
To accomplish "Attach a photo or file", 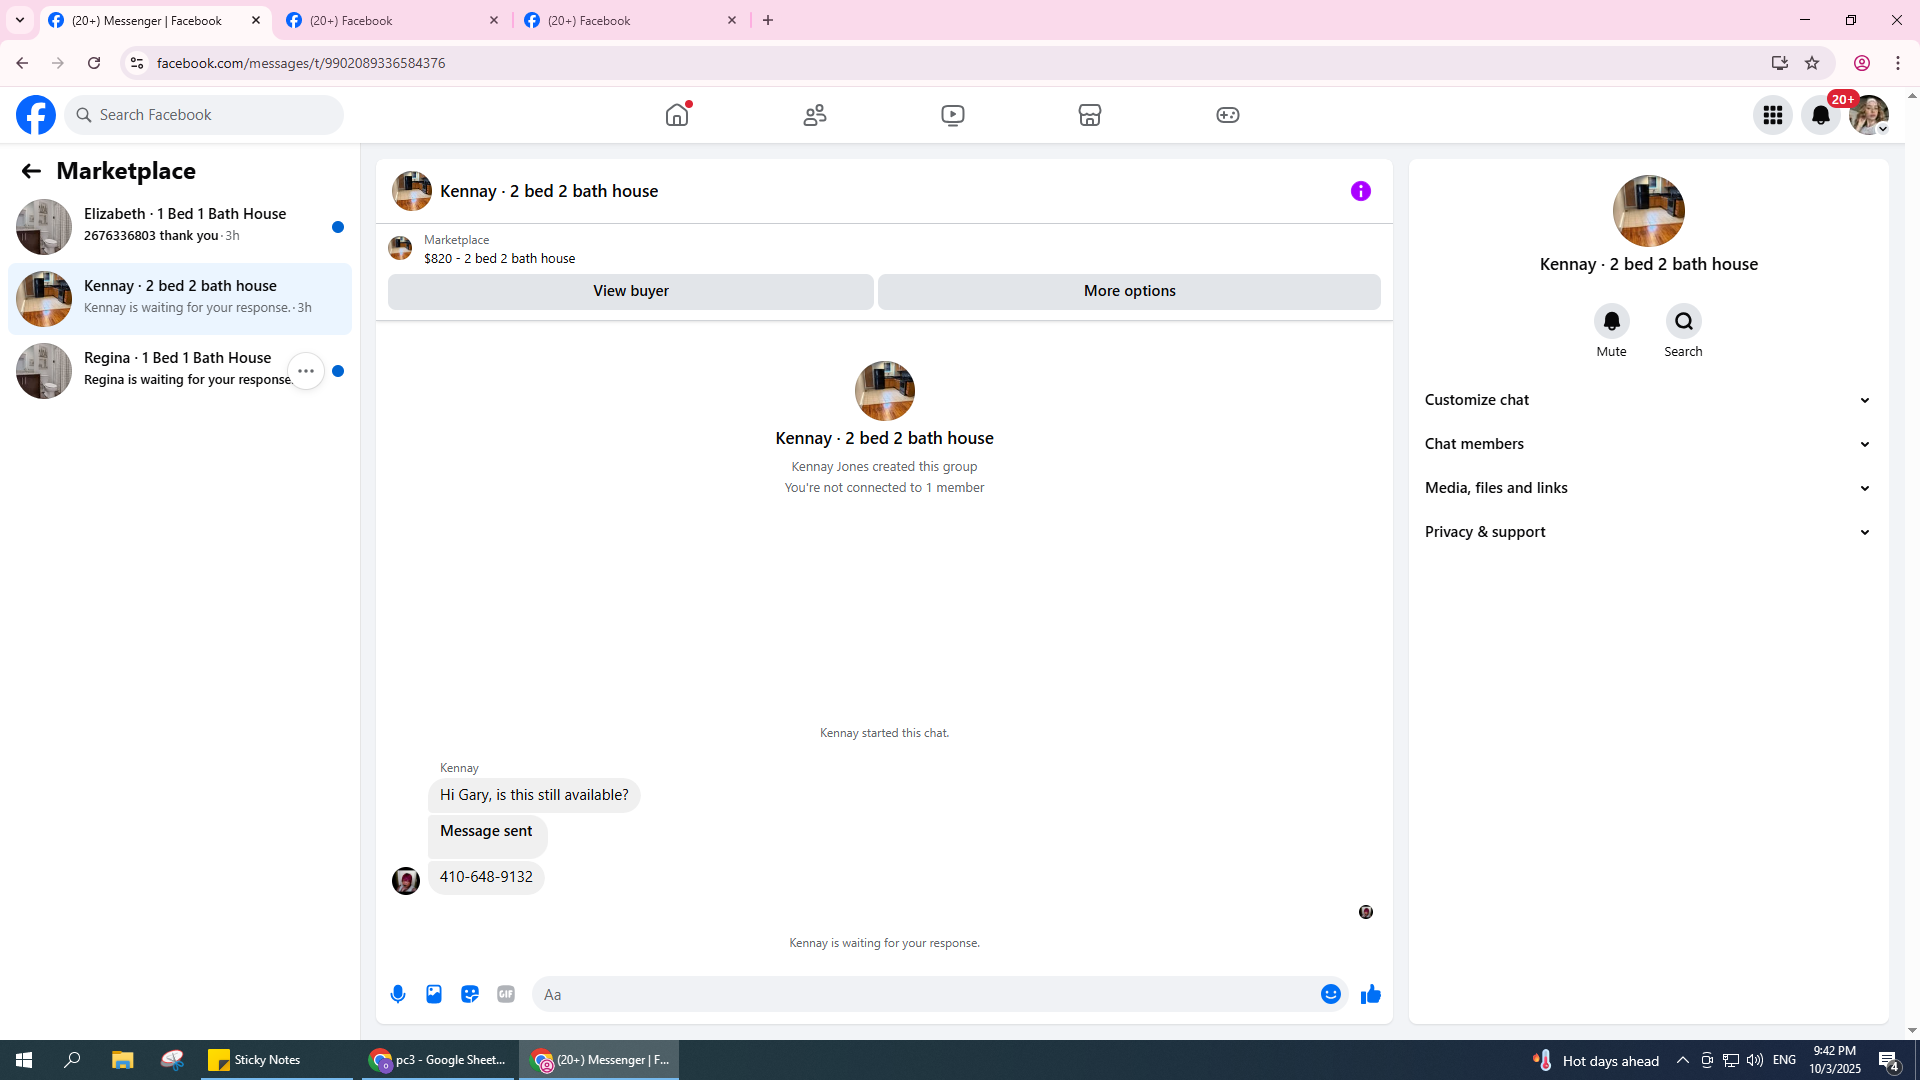I will (x=434, y=994).
